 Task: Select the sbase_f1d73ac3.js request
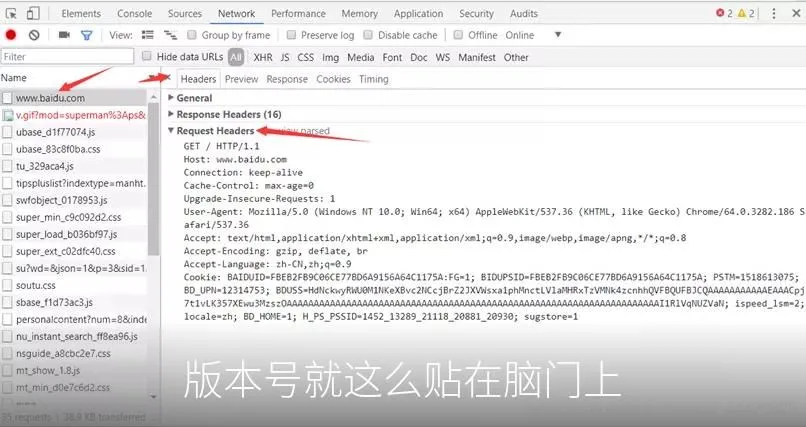point(74,302)
